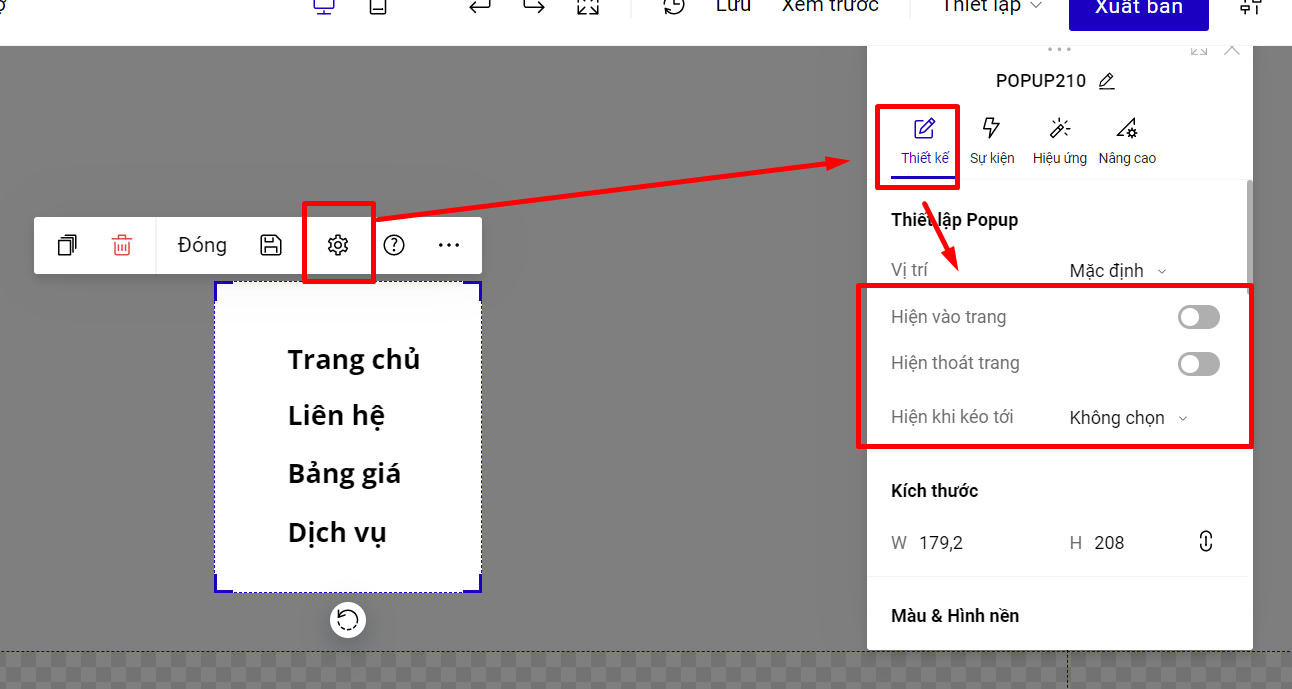
Task: Click the 'Đóng' button on popup toolbar
Action: [x=202, y=245]
